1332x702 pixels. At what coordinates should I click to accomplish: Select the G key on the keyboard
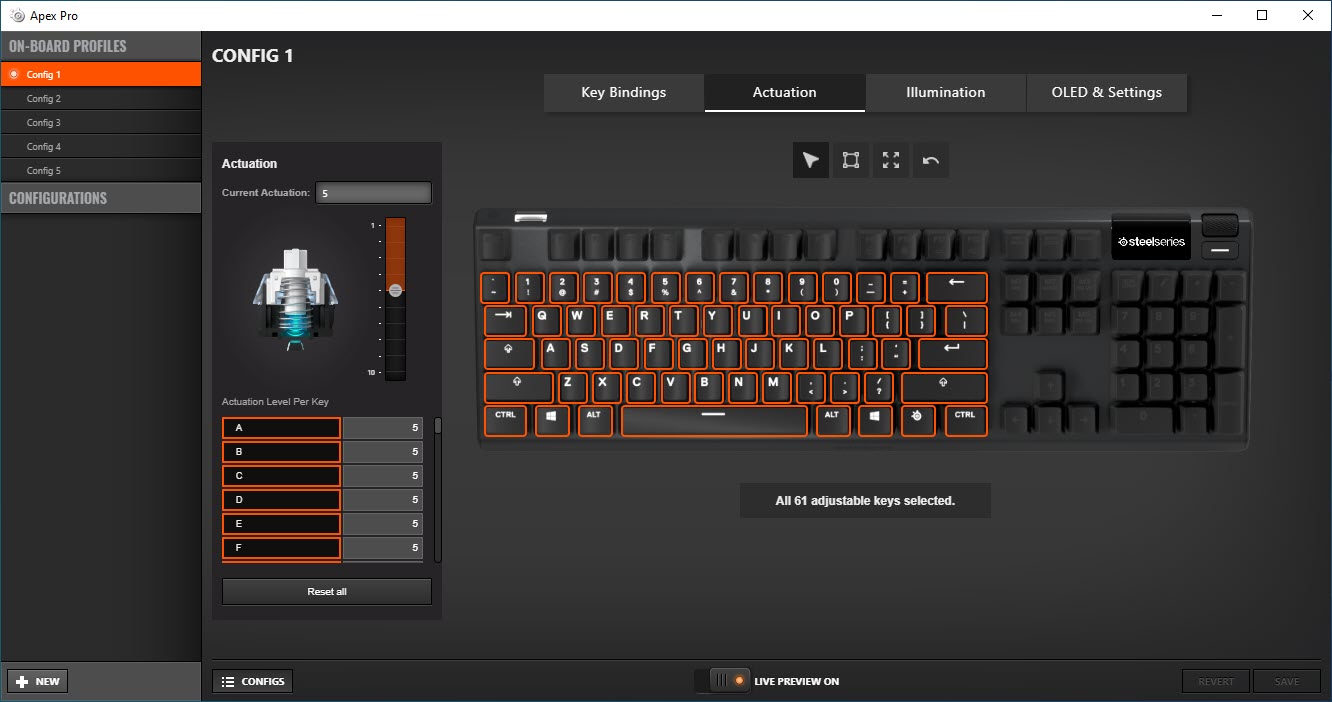click(x=691, y=354)
